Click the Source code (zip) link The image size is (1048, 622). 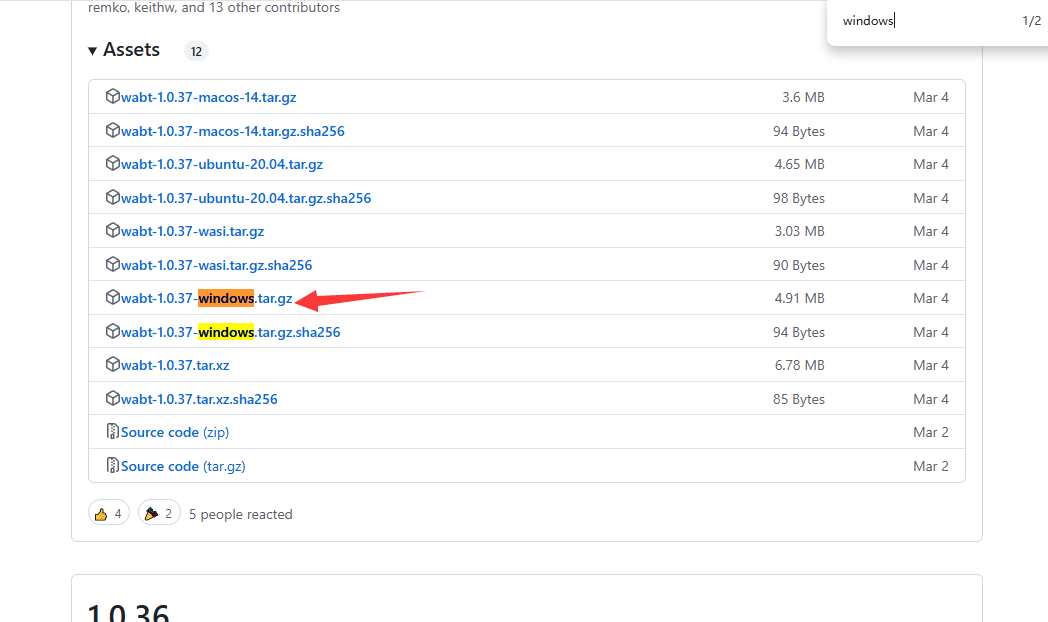tap(174, 432)
